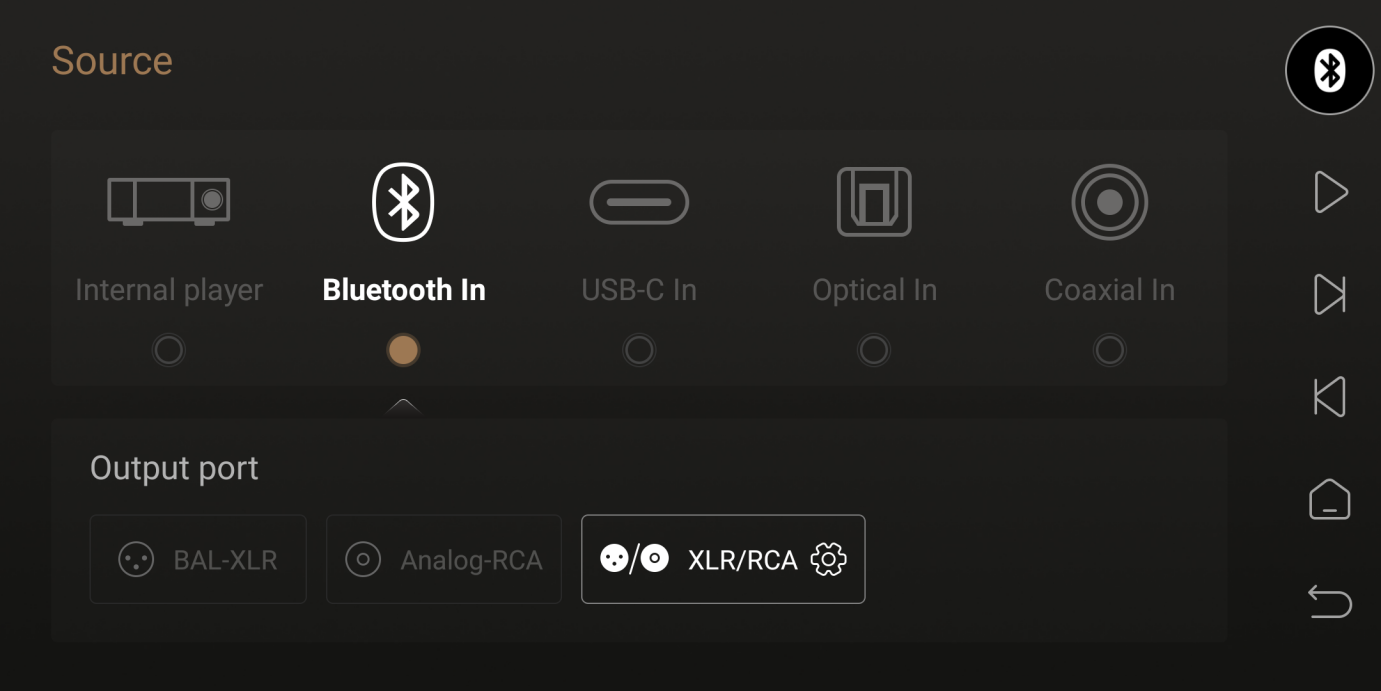Image resolution: width=1381 pixels, height=691 pixels.
Task: Select the Optical In radio button
Action: point(874,350)
